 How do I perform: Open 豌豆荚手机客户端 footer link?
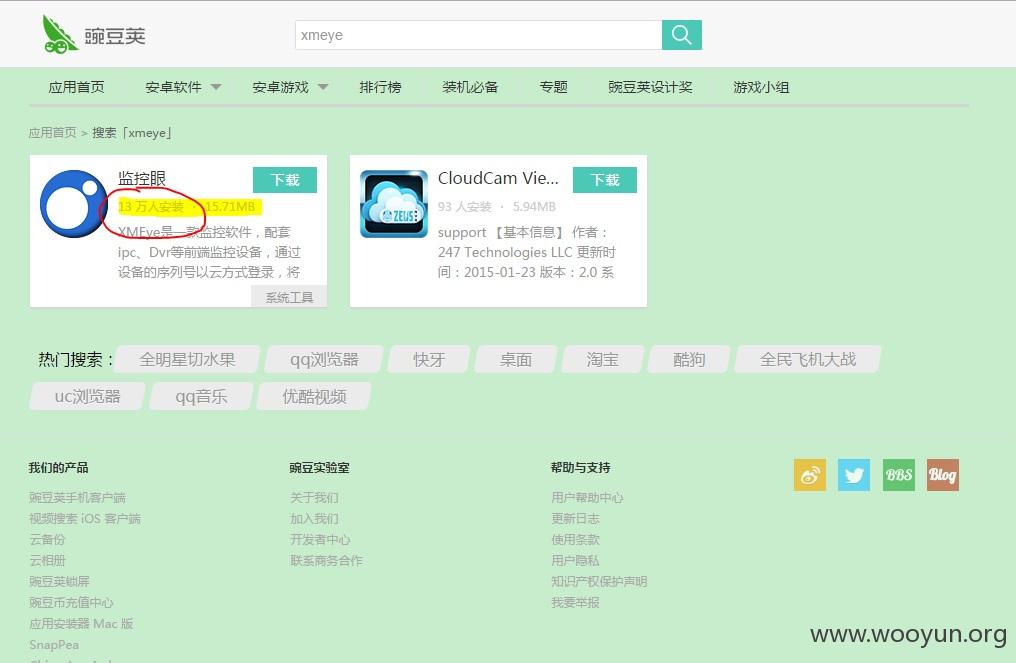click(77, 498)
